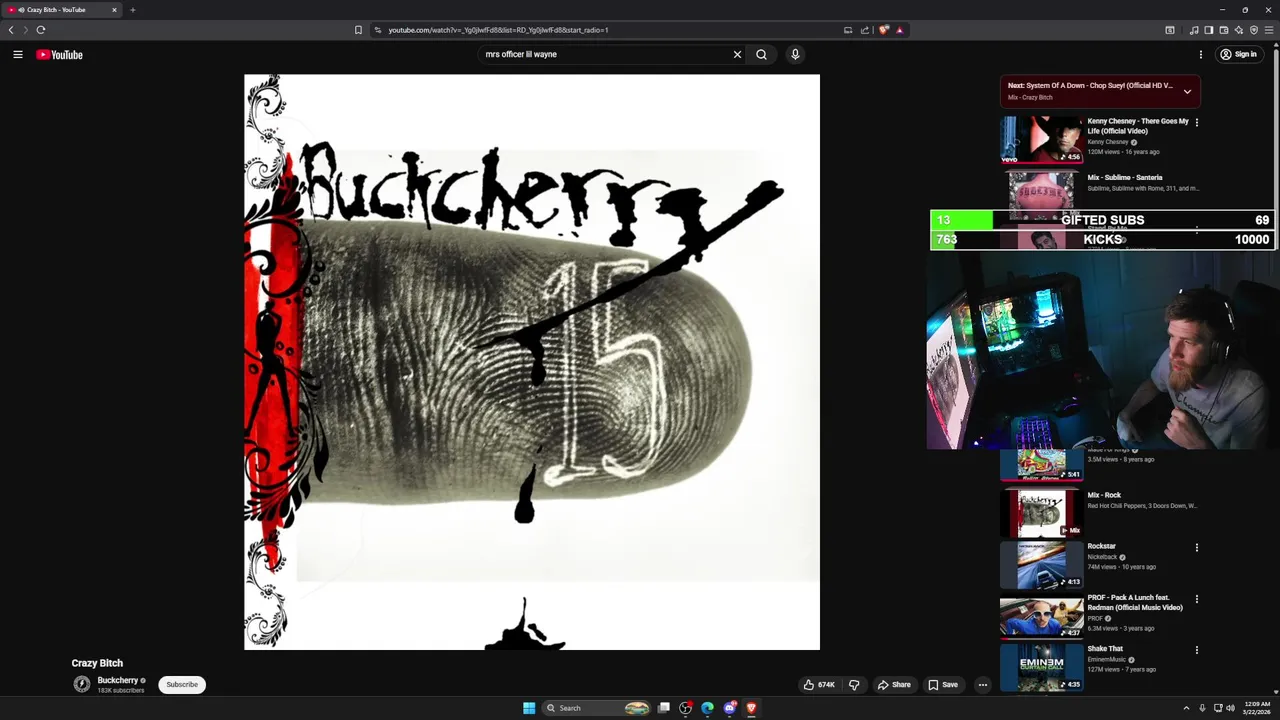Go to YouTube home via logo

point(60,55)
